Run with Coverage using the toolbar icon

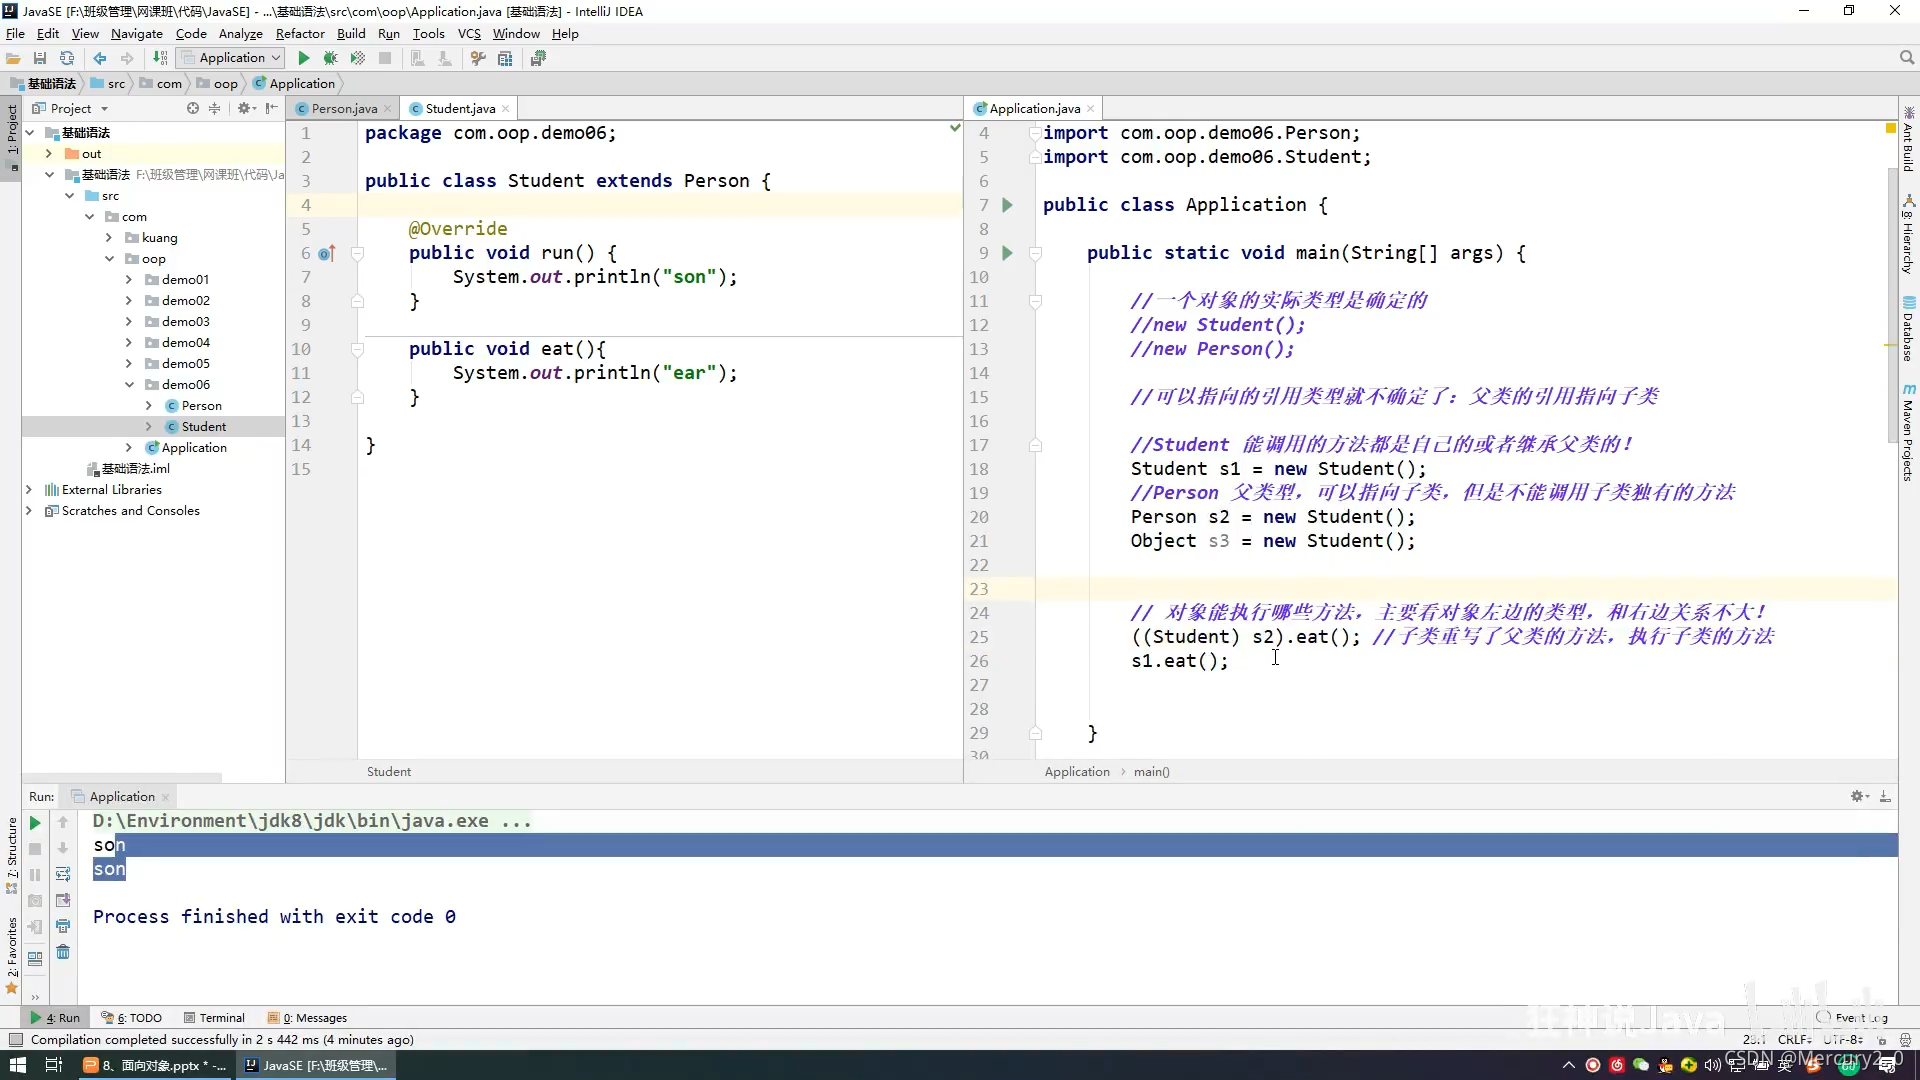tap(357, 58)
